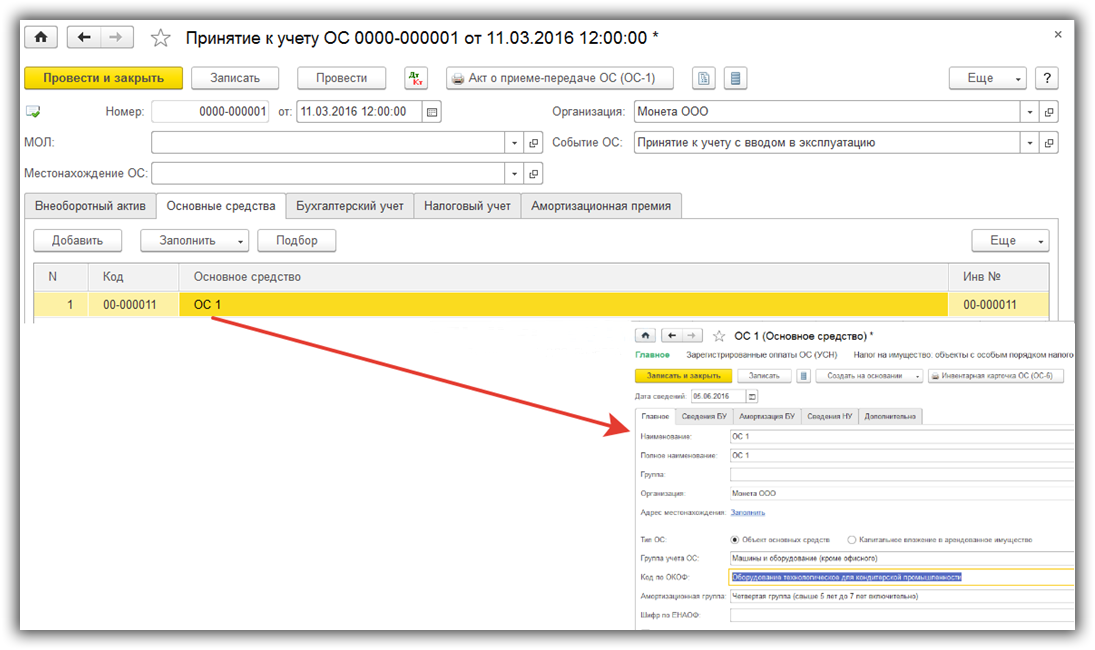
Task: Select the 'Объект основных средств' radio button
Action: [735, 539]
